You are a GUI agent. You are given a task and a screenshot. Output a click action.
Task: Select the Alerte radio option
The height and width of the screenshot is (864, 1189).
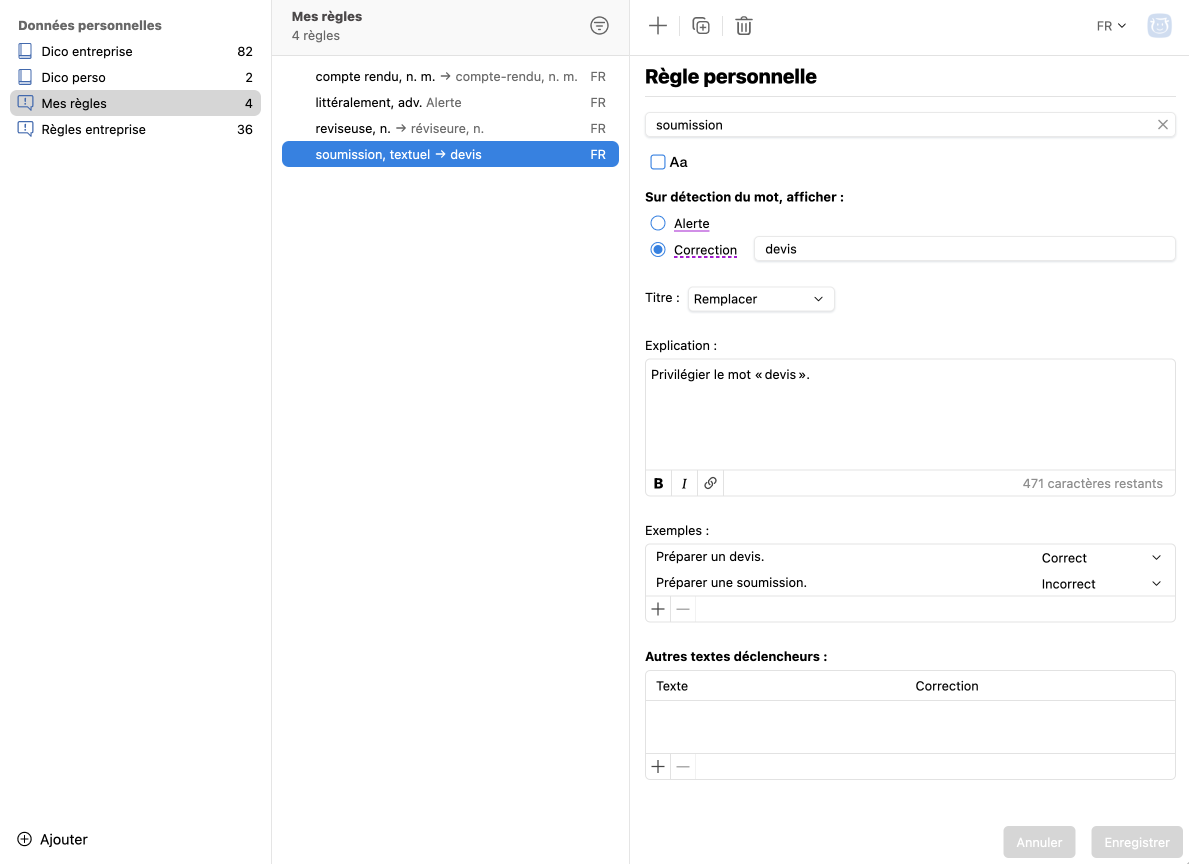(658, 223)
